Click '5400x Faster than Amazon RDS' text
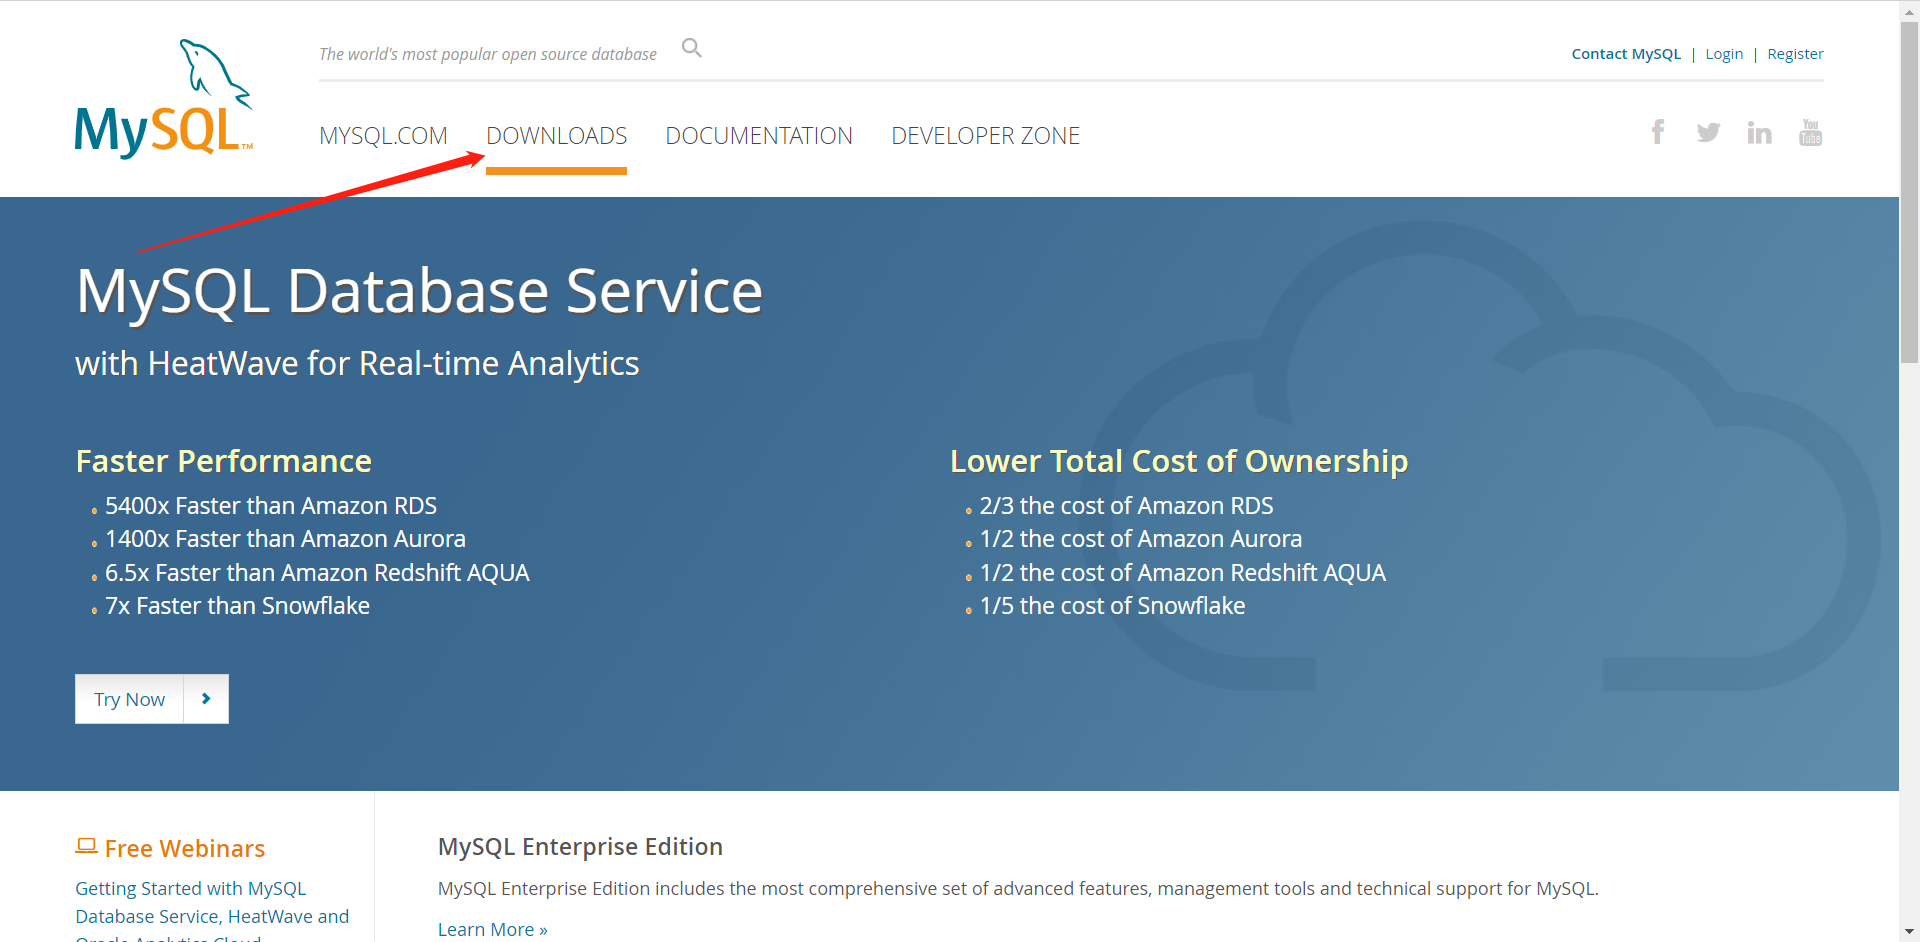1920x942 pixels. (271, 506)
